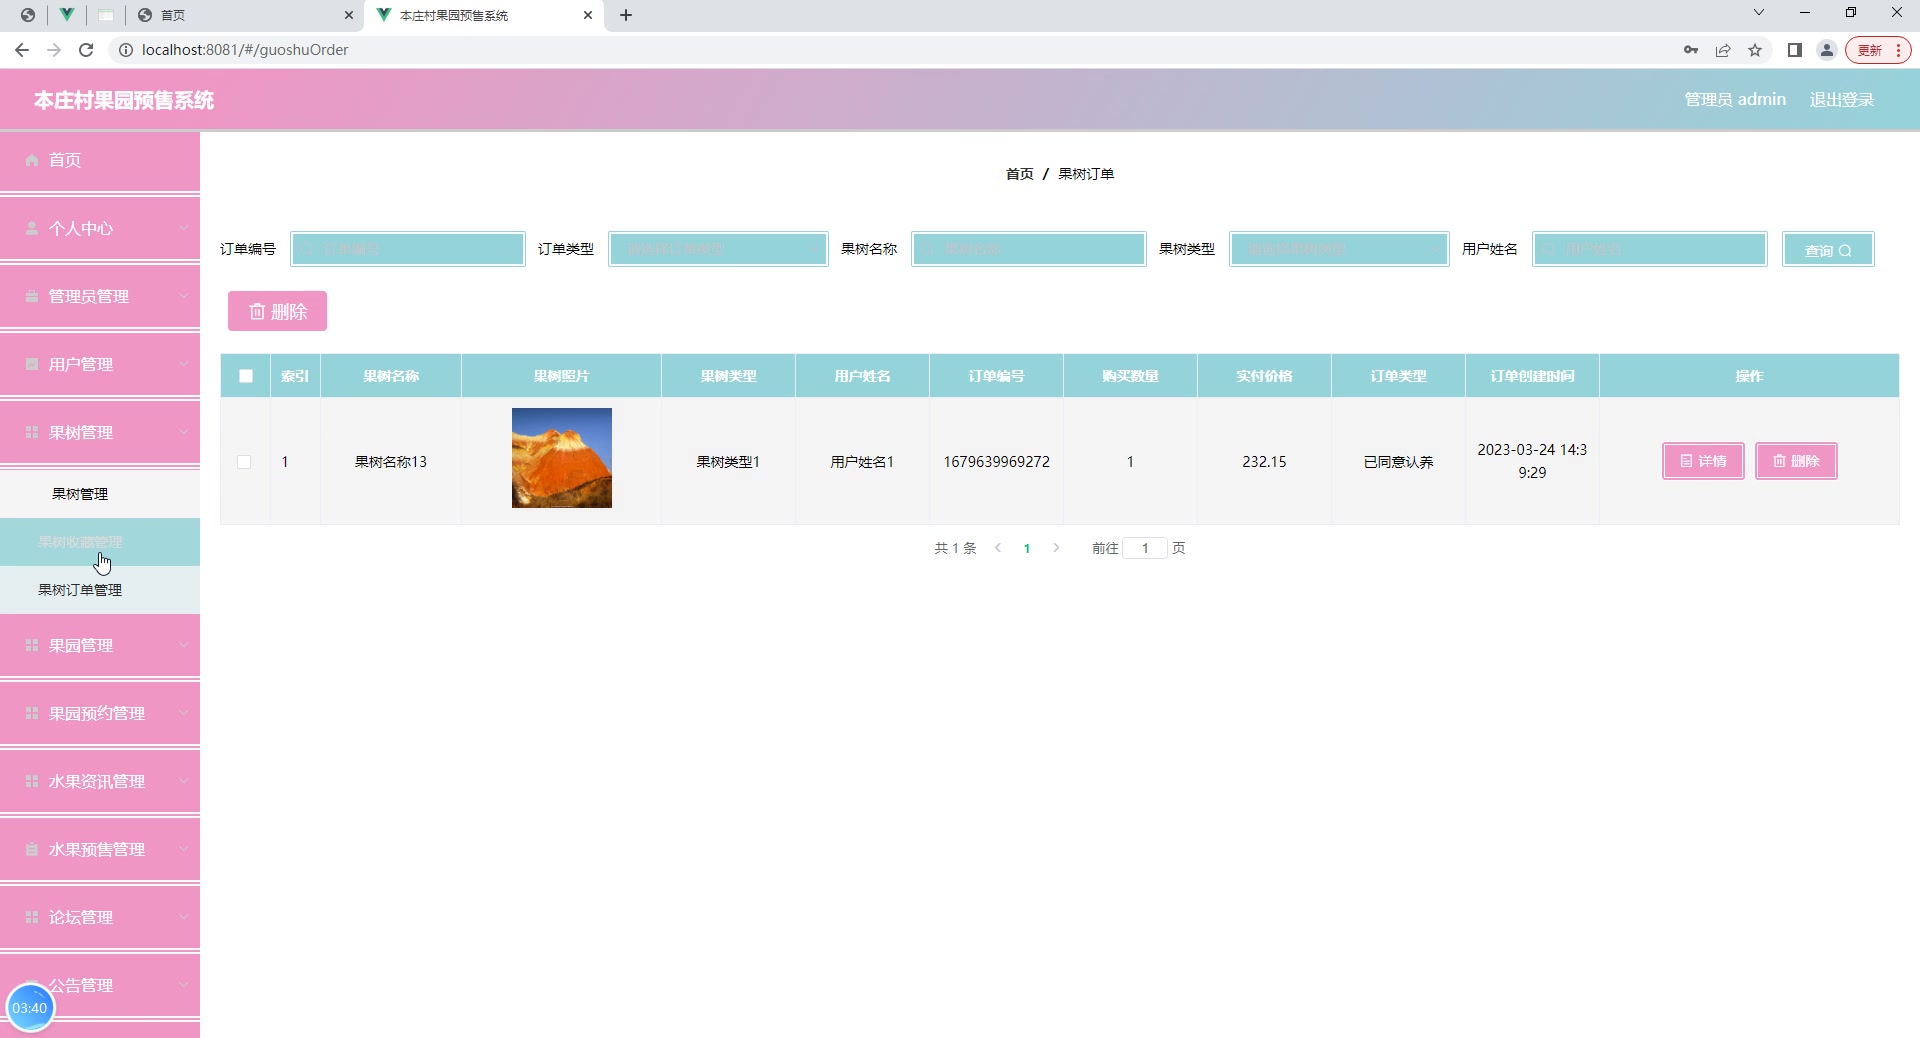Open the saved passwords key icon
The image size is (1920, 1038).
tap(1691, 50)
